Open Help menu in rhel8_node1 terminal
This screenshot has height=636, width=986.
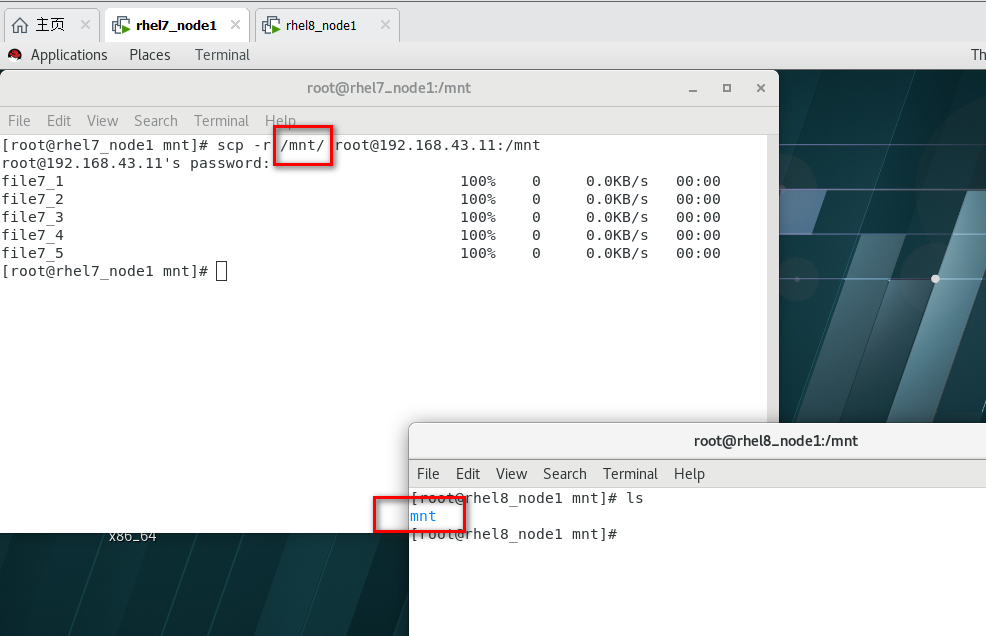[689, 474]
